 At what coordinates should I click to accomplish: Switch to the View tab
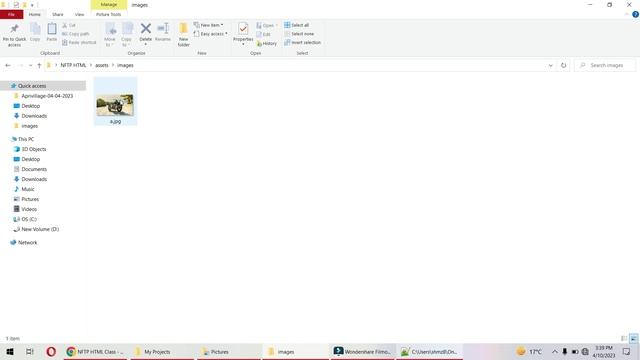pyautogui.click(x=79, y=14)
